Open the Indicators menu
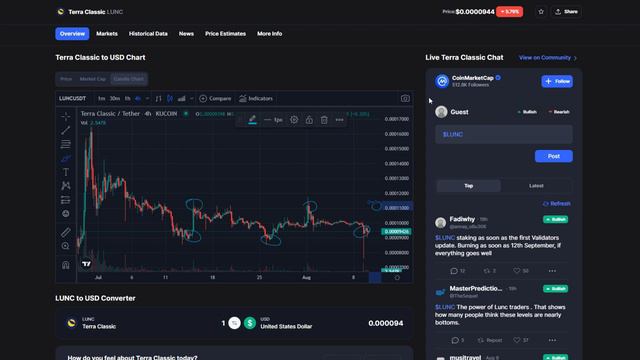640x360 pixels. (256, 98)
